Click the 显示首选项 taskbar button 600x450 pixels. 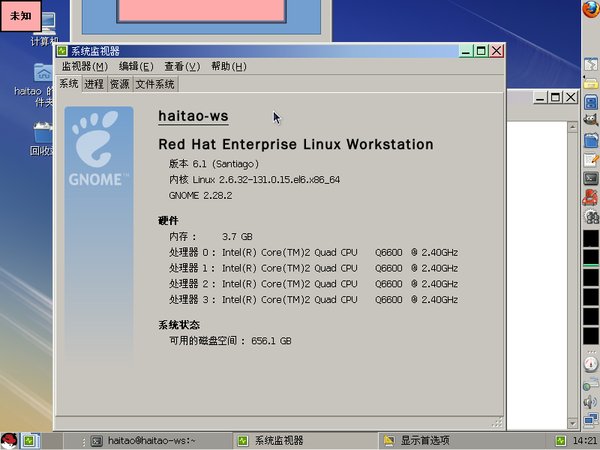(452, 441)
